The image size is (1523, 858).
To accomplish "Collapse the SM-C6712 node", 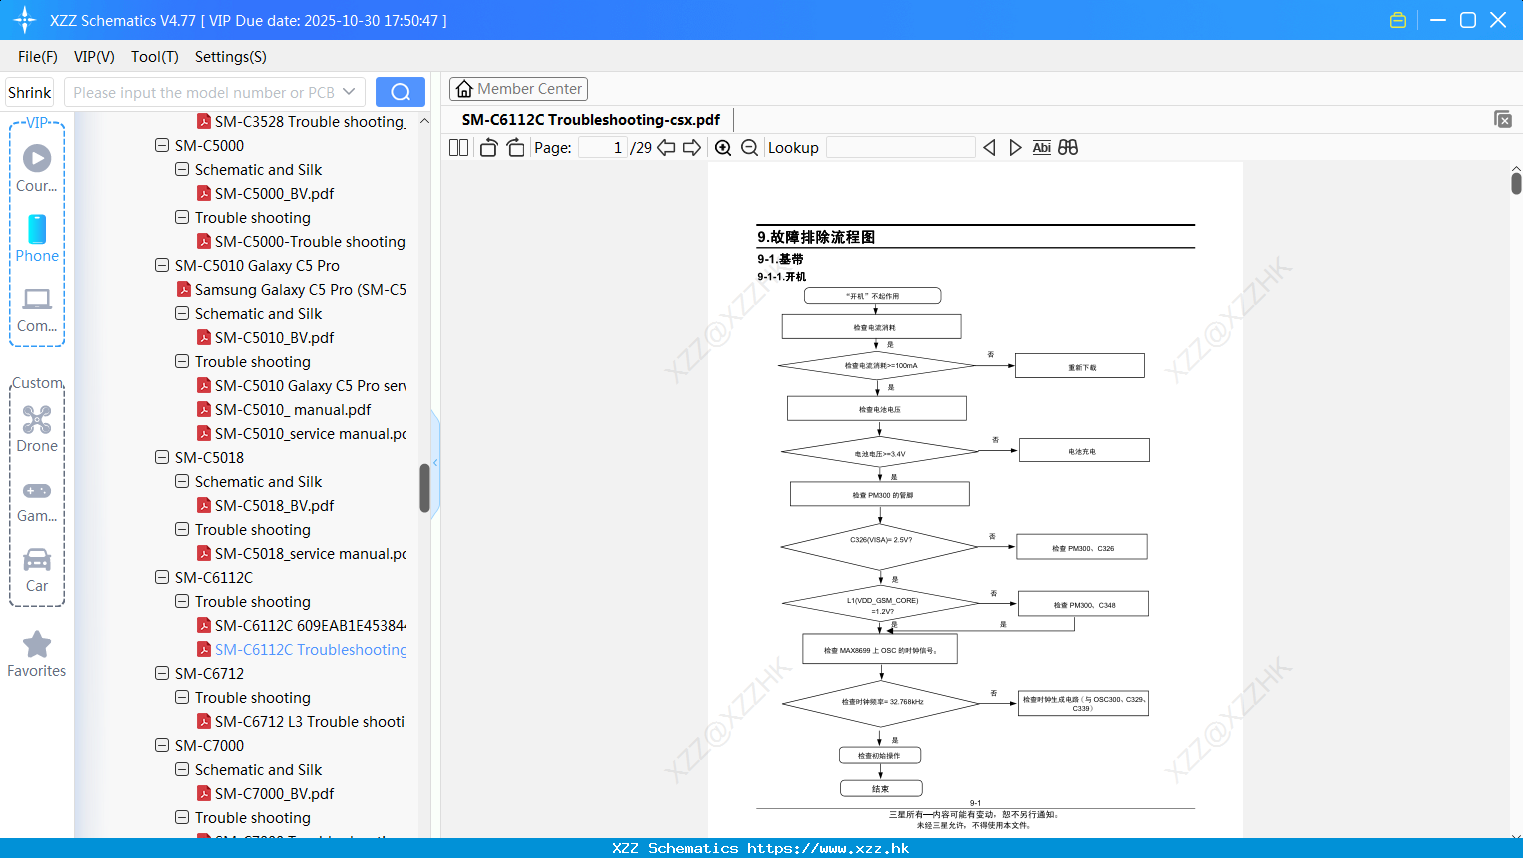I will [x=162, y=673].
